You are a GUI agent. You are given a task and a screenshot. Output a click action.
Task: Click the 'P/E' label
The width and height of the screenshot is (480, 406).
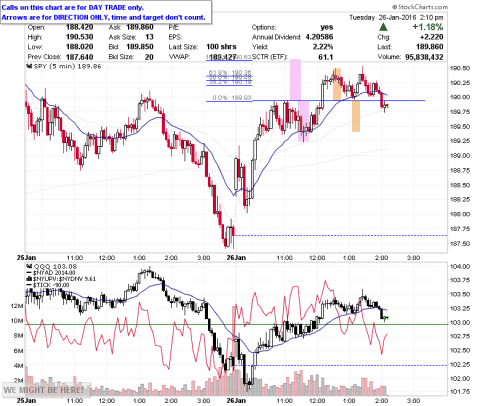174,27
